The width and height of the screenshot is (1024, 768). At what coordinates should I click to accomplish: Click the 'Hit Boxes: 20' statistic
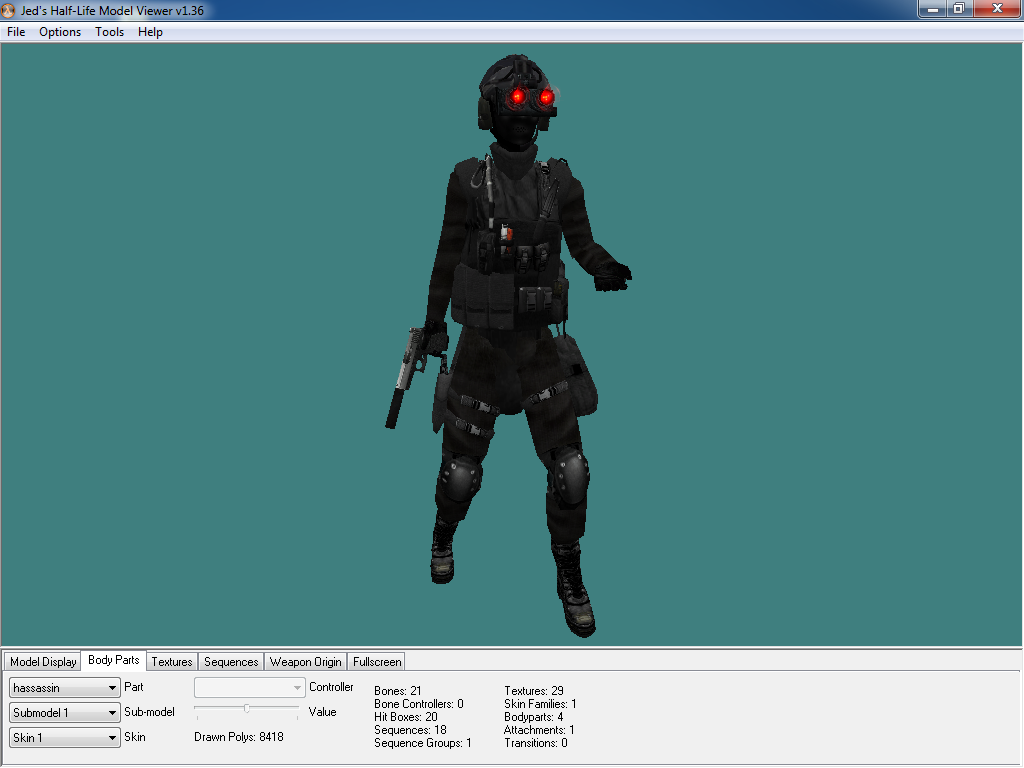click(406, 717)
